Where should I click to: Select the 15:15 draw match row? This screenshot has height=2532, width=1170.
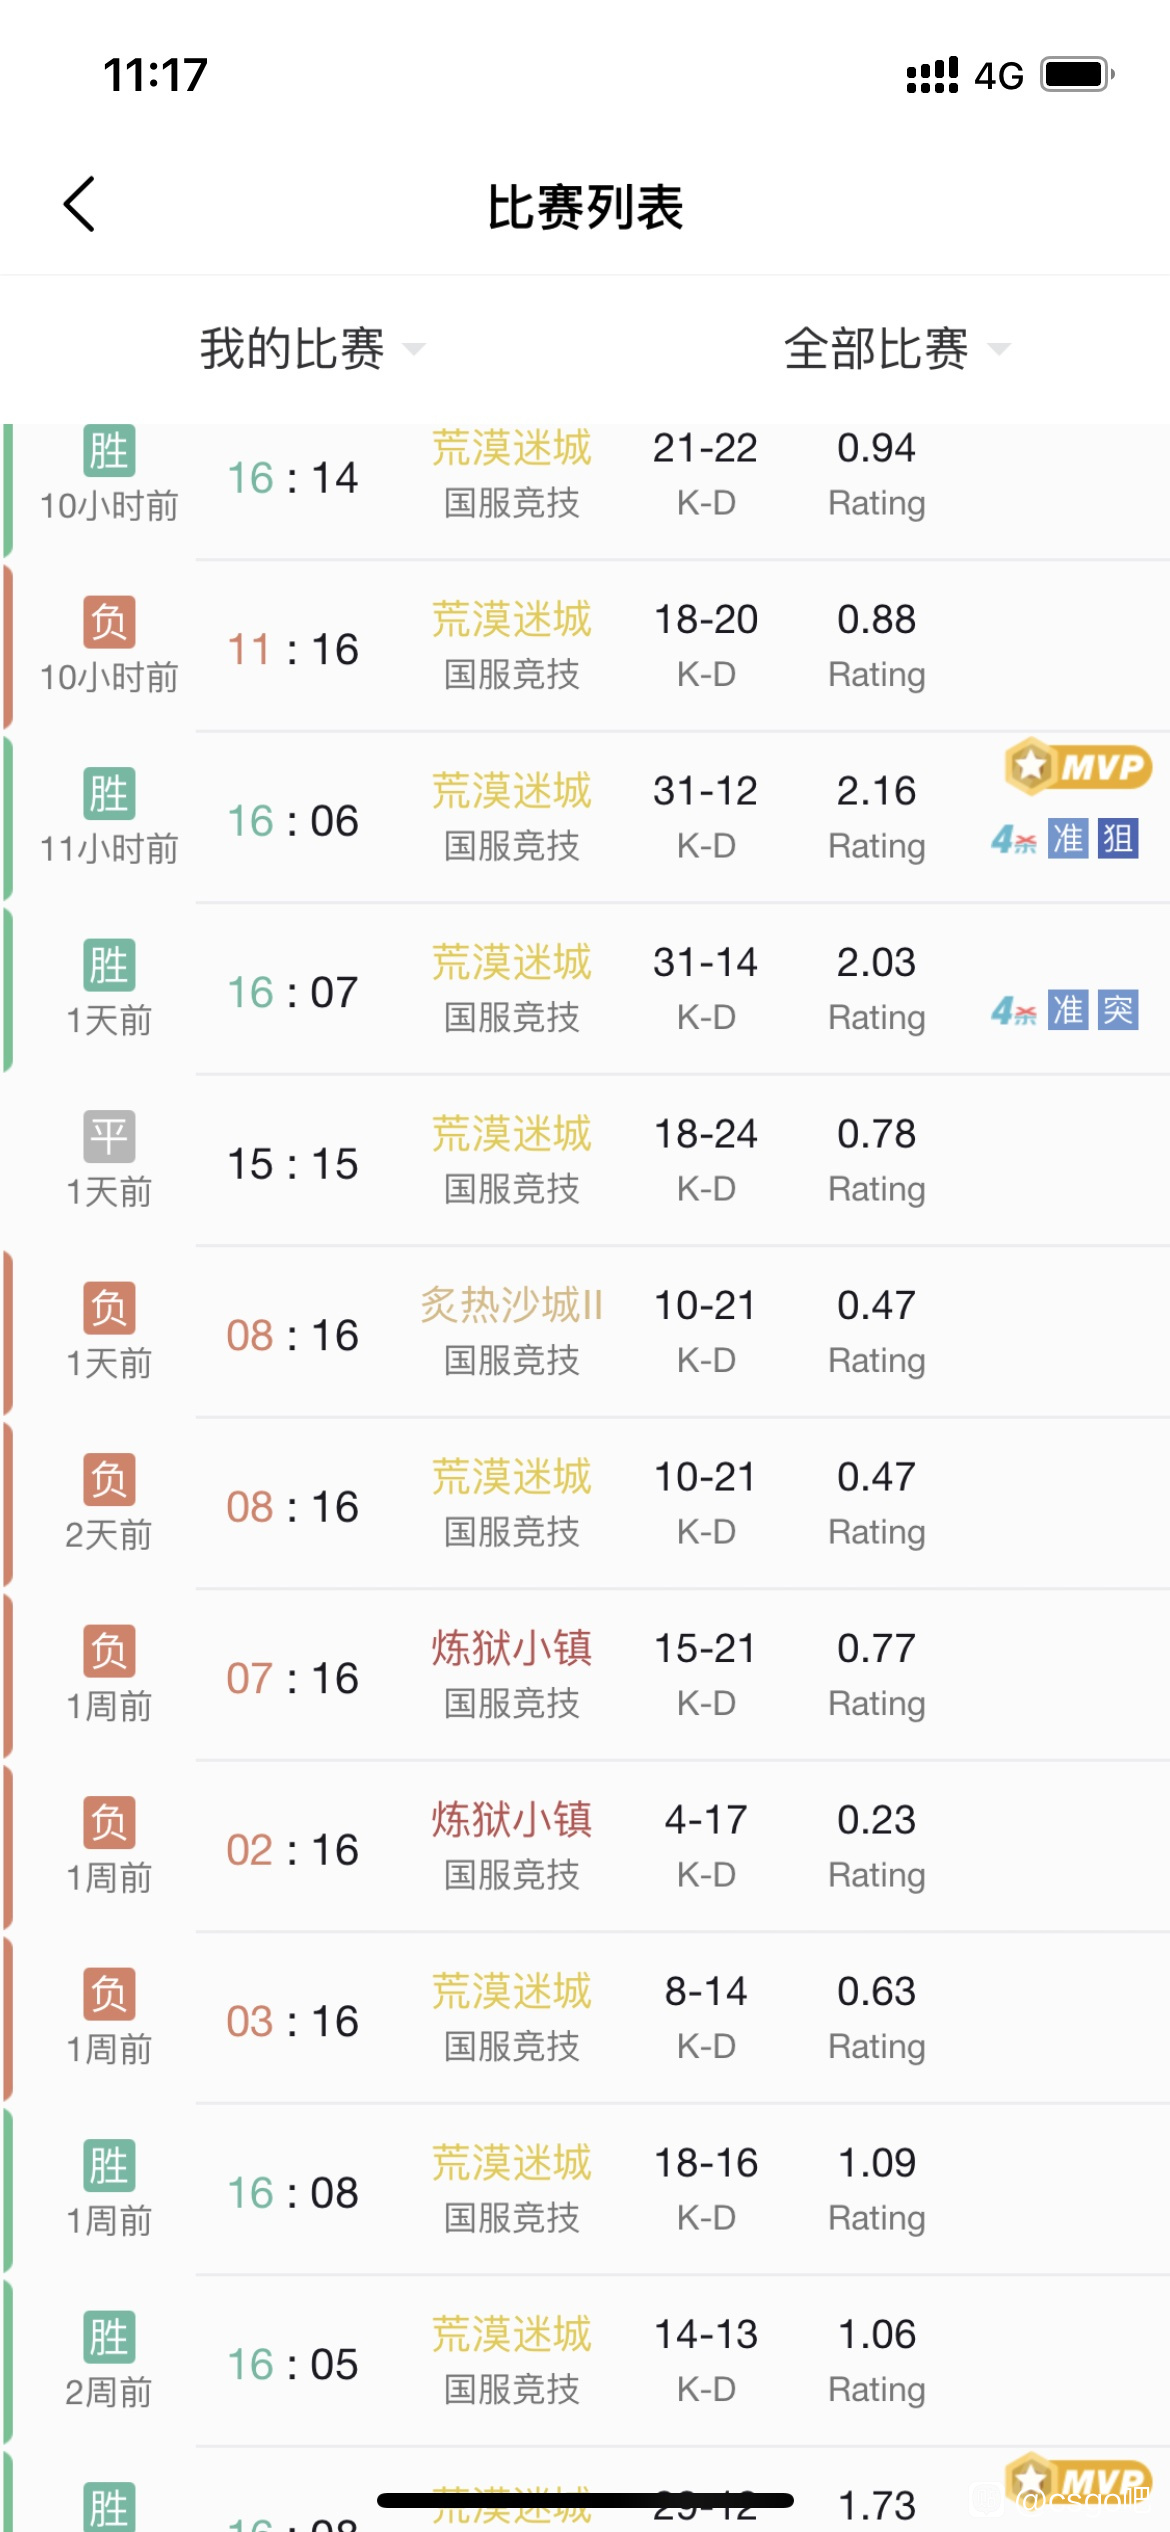585,1161
